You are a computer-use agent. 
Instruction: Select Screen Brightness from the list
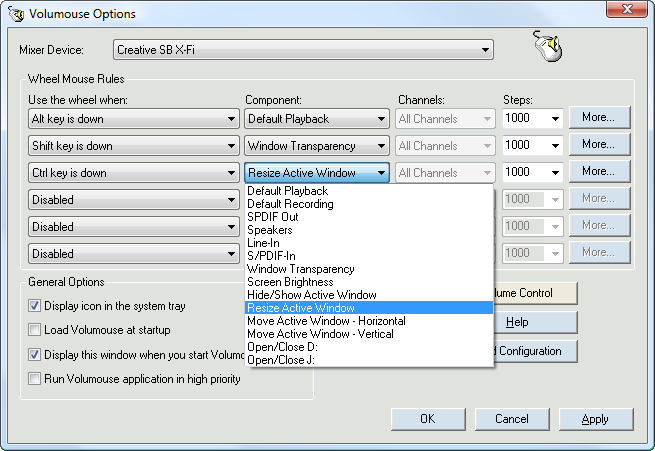[x=290, y=282]
